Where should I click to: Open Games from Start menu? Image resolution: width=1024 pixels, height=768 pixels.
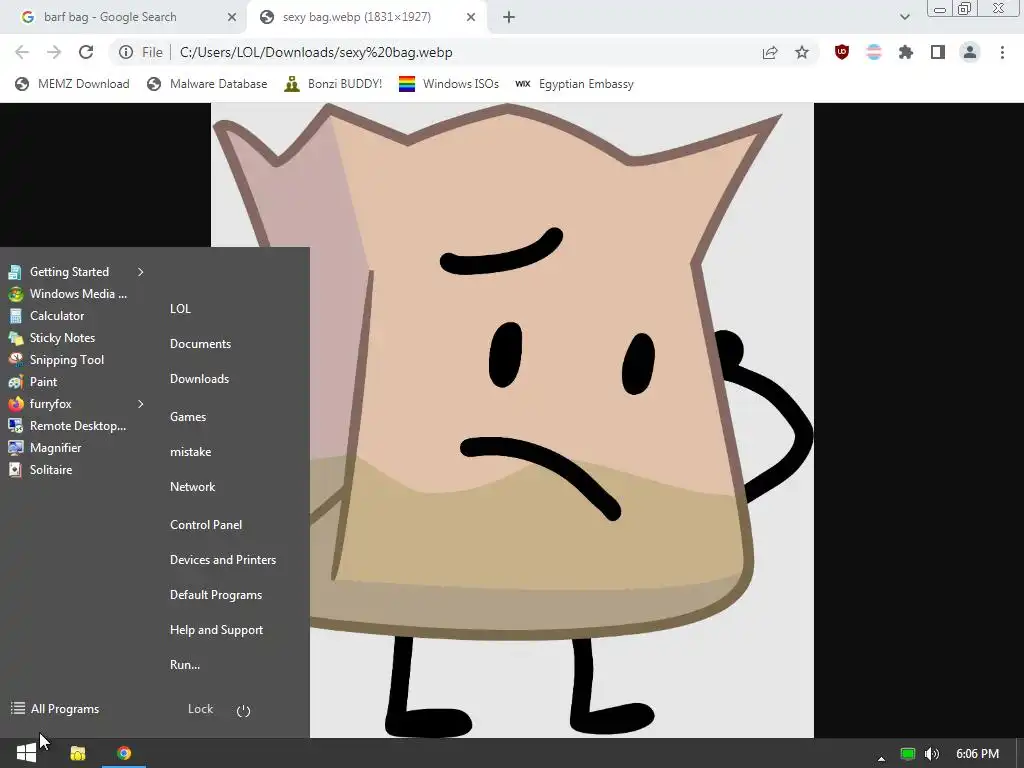[188, 417]
